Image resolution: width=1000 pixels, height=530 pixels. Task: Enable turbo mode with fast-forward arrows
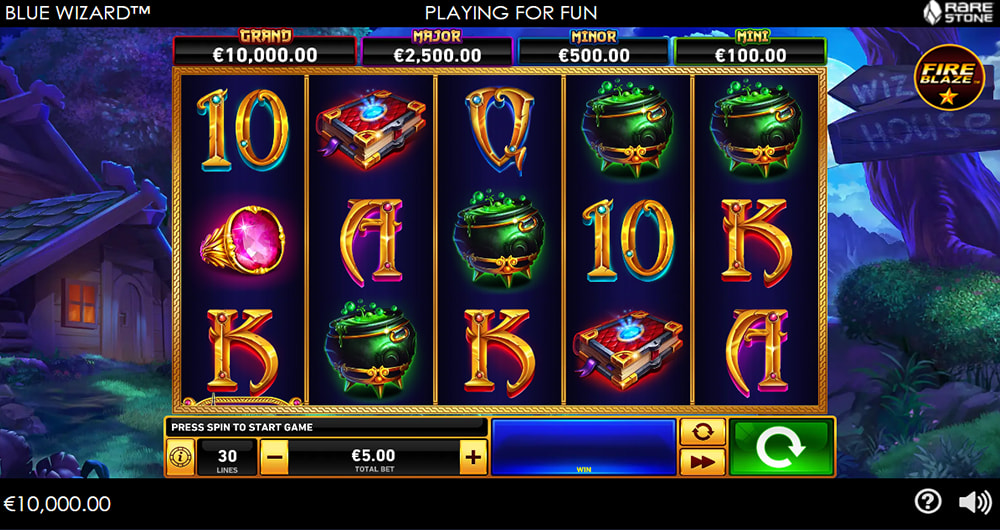[702, 462]
